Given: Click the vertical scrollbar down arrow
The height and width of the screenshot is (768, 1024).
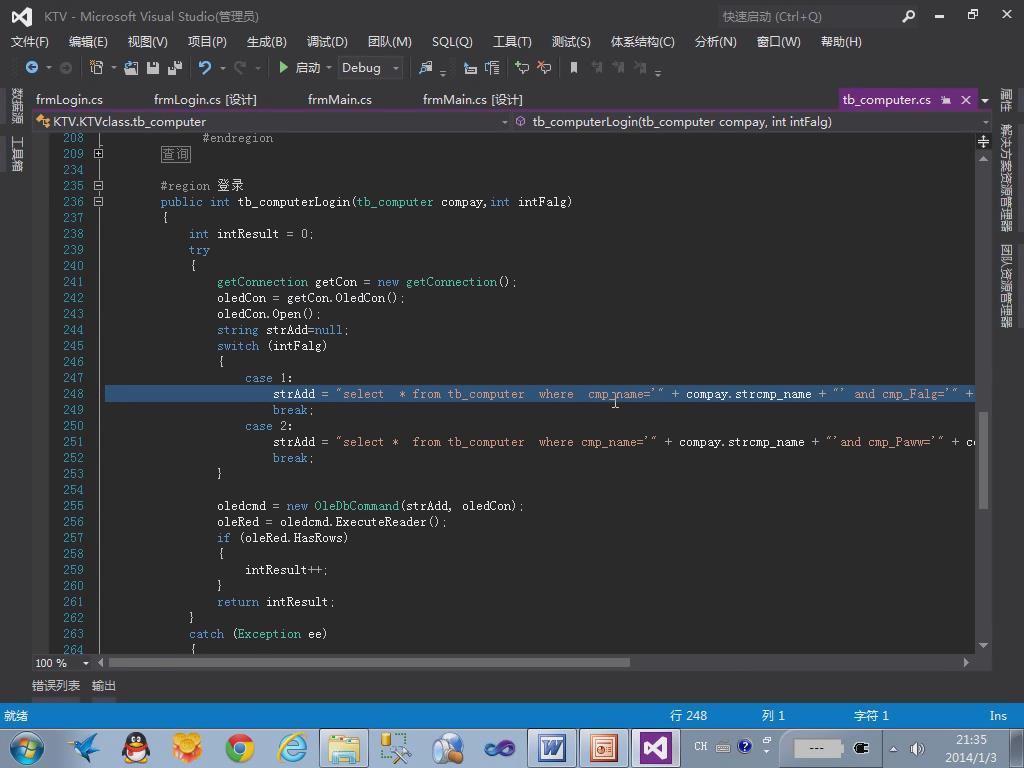Looking at the screenshot, I should point(983,645).
